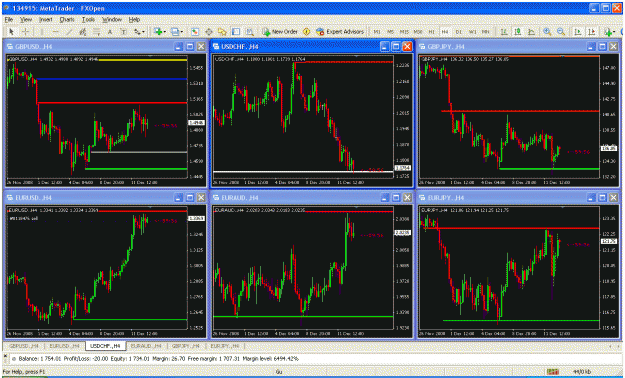Select the text label (T) tool
The image size is (625, 378).
[x=124, y=32]
